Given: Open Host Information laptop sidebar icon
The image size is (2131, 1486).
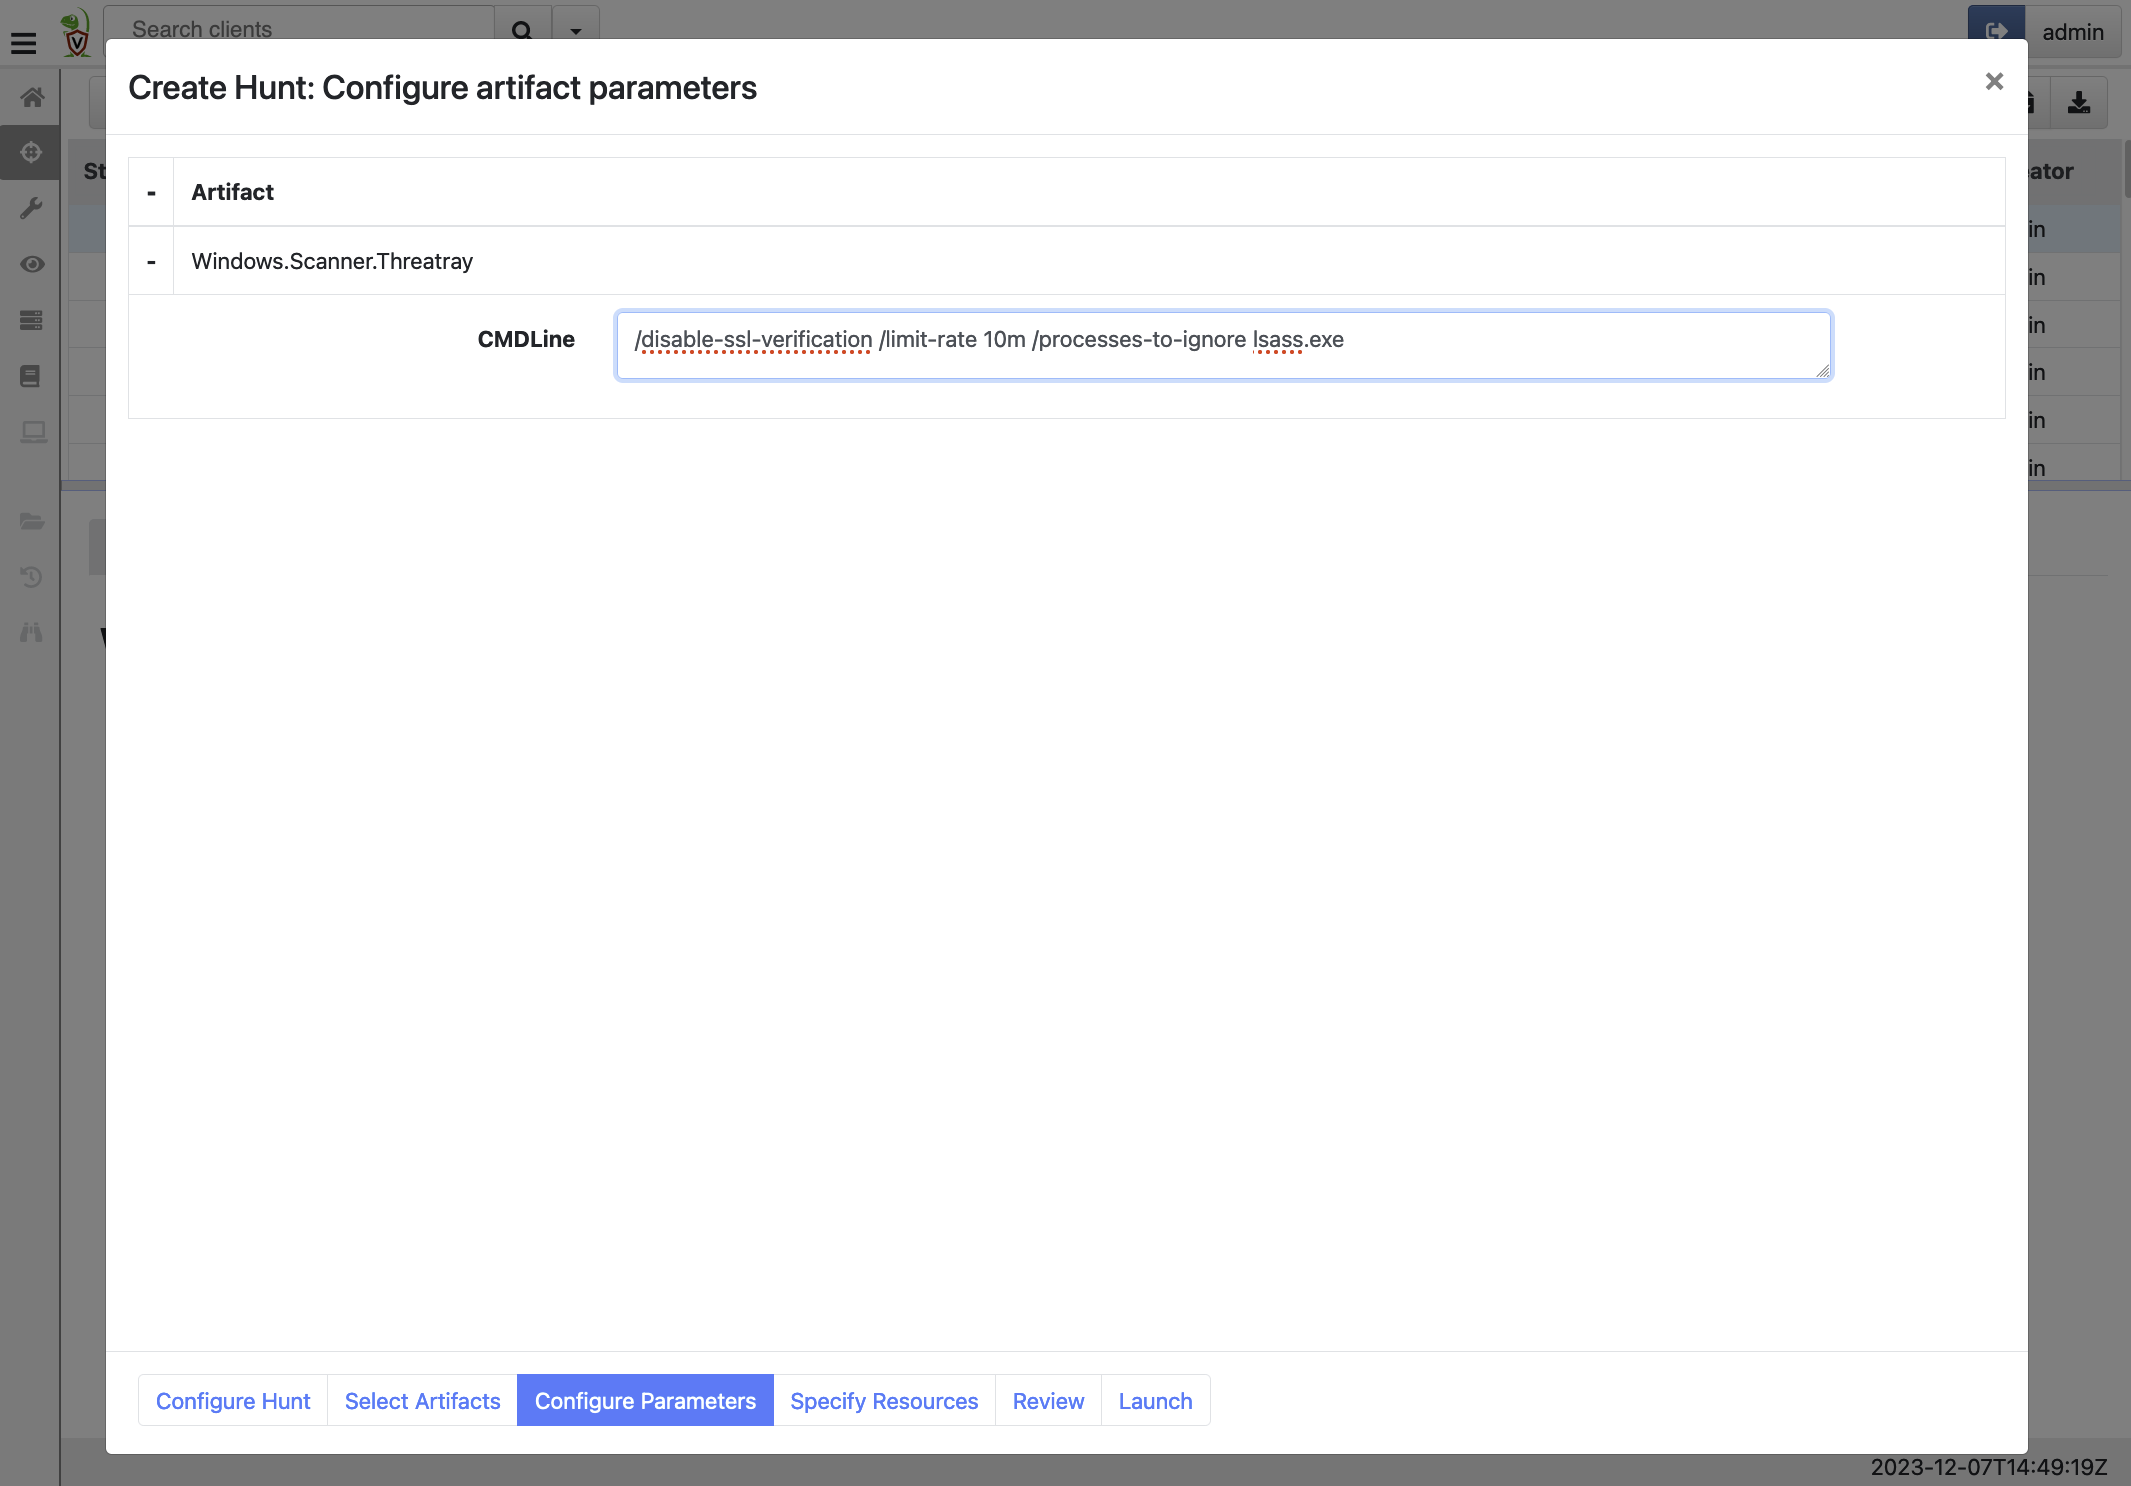Looking at the screenshot, I should tap(32, 432).
